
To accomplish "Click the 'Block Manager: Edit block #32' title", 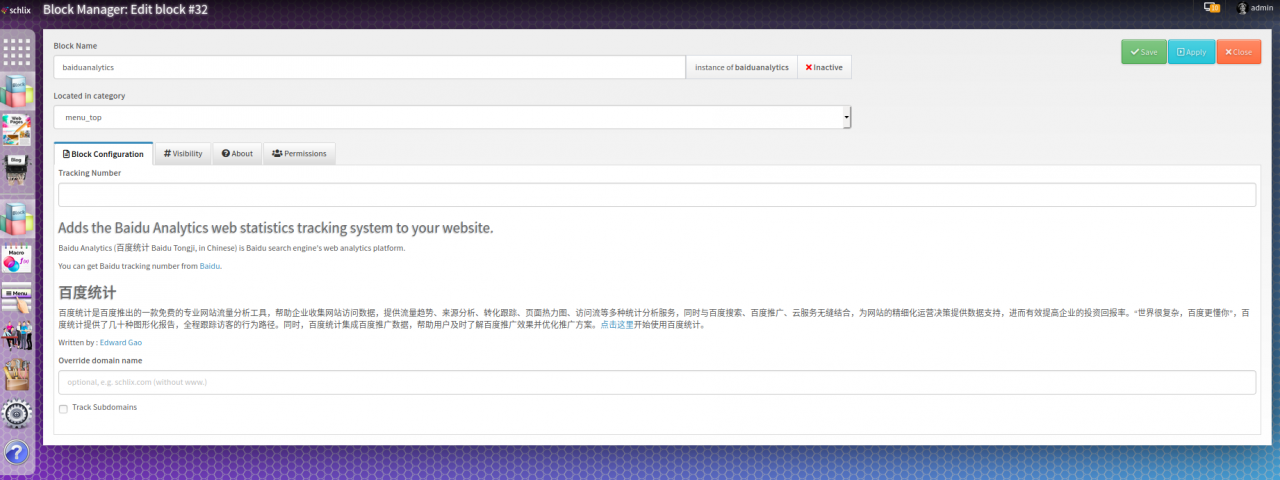I will click(125, 9).
